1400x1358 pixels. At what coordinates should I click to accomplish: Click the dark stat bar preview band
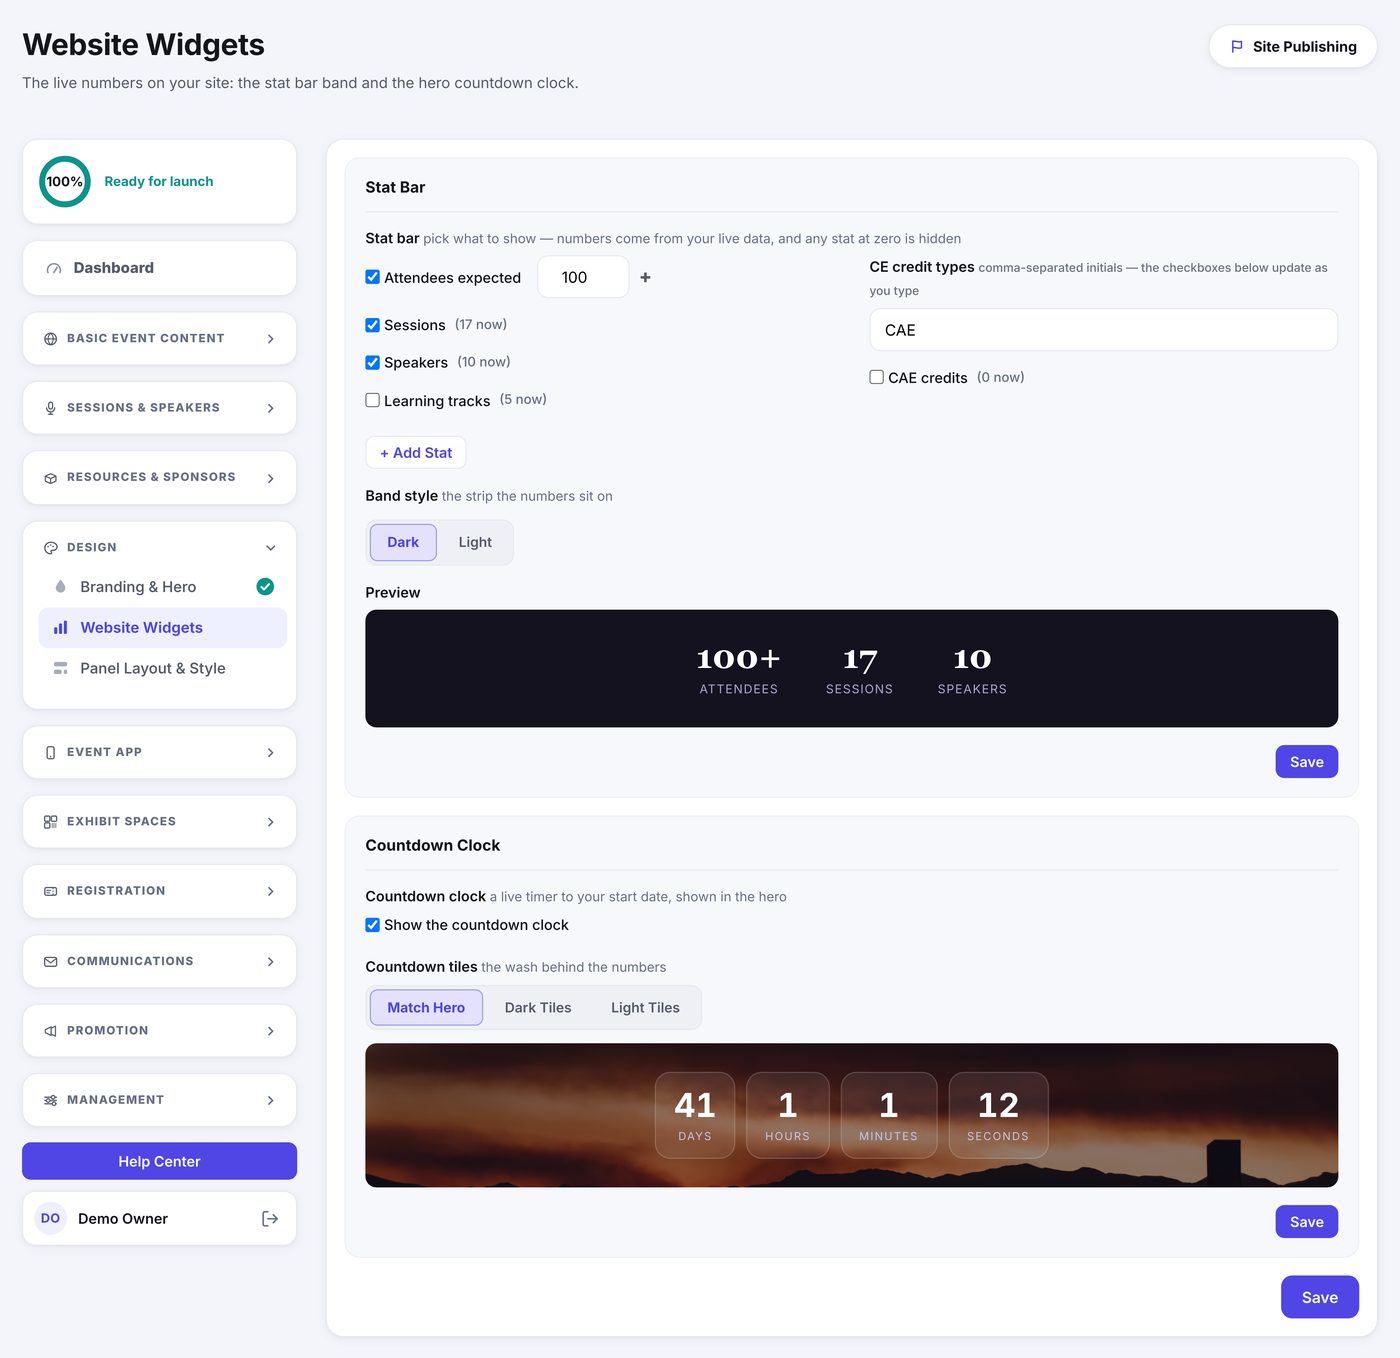851,668
